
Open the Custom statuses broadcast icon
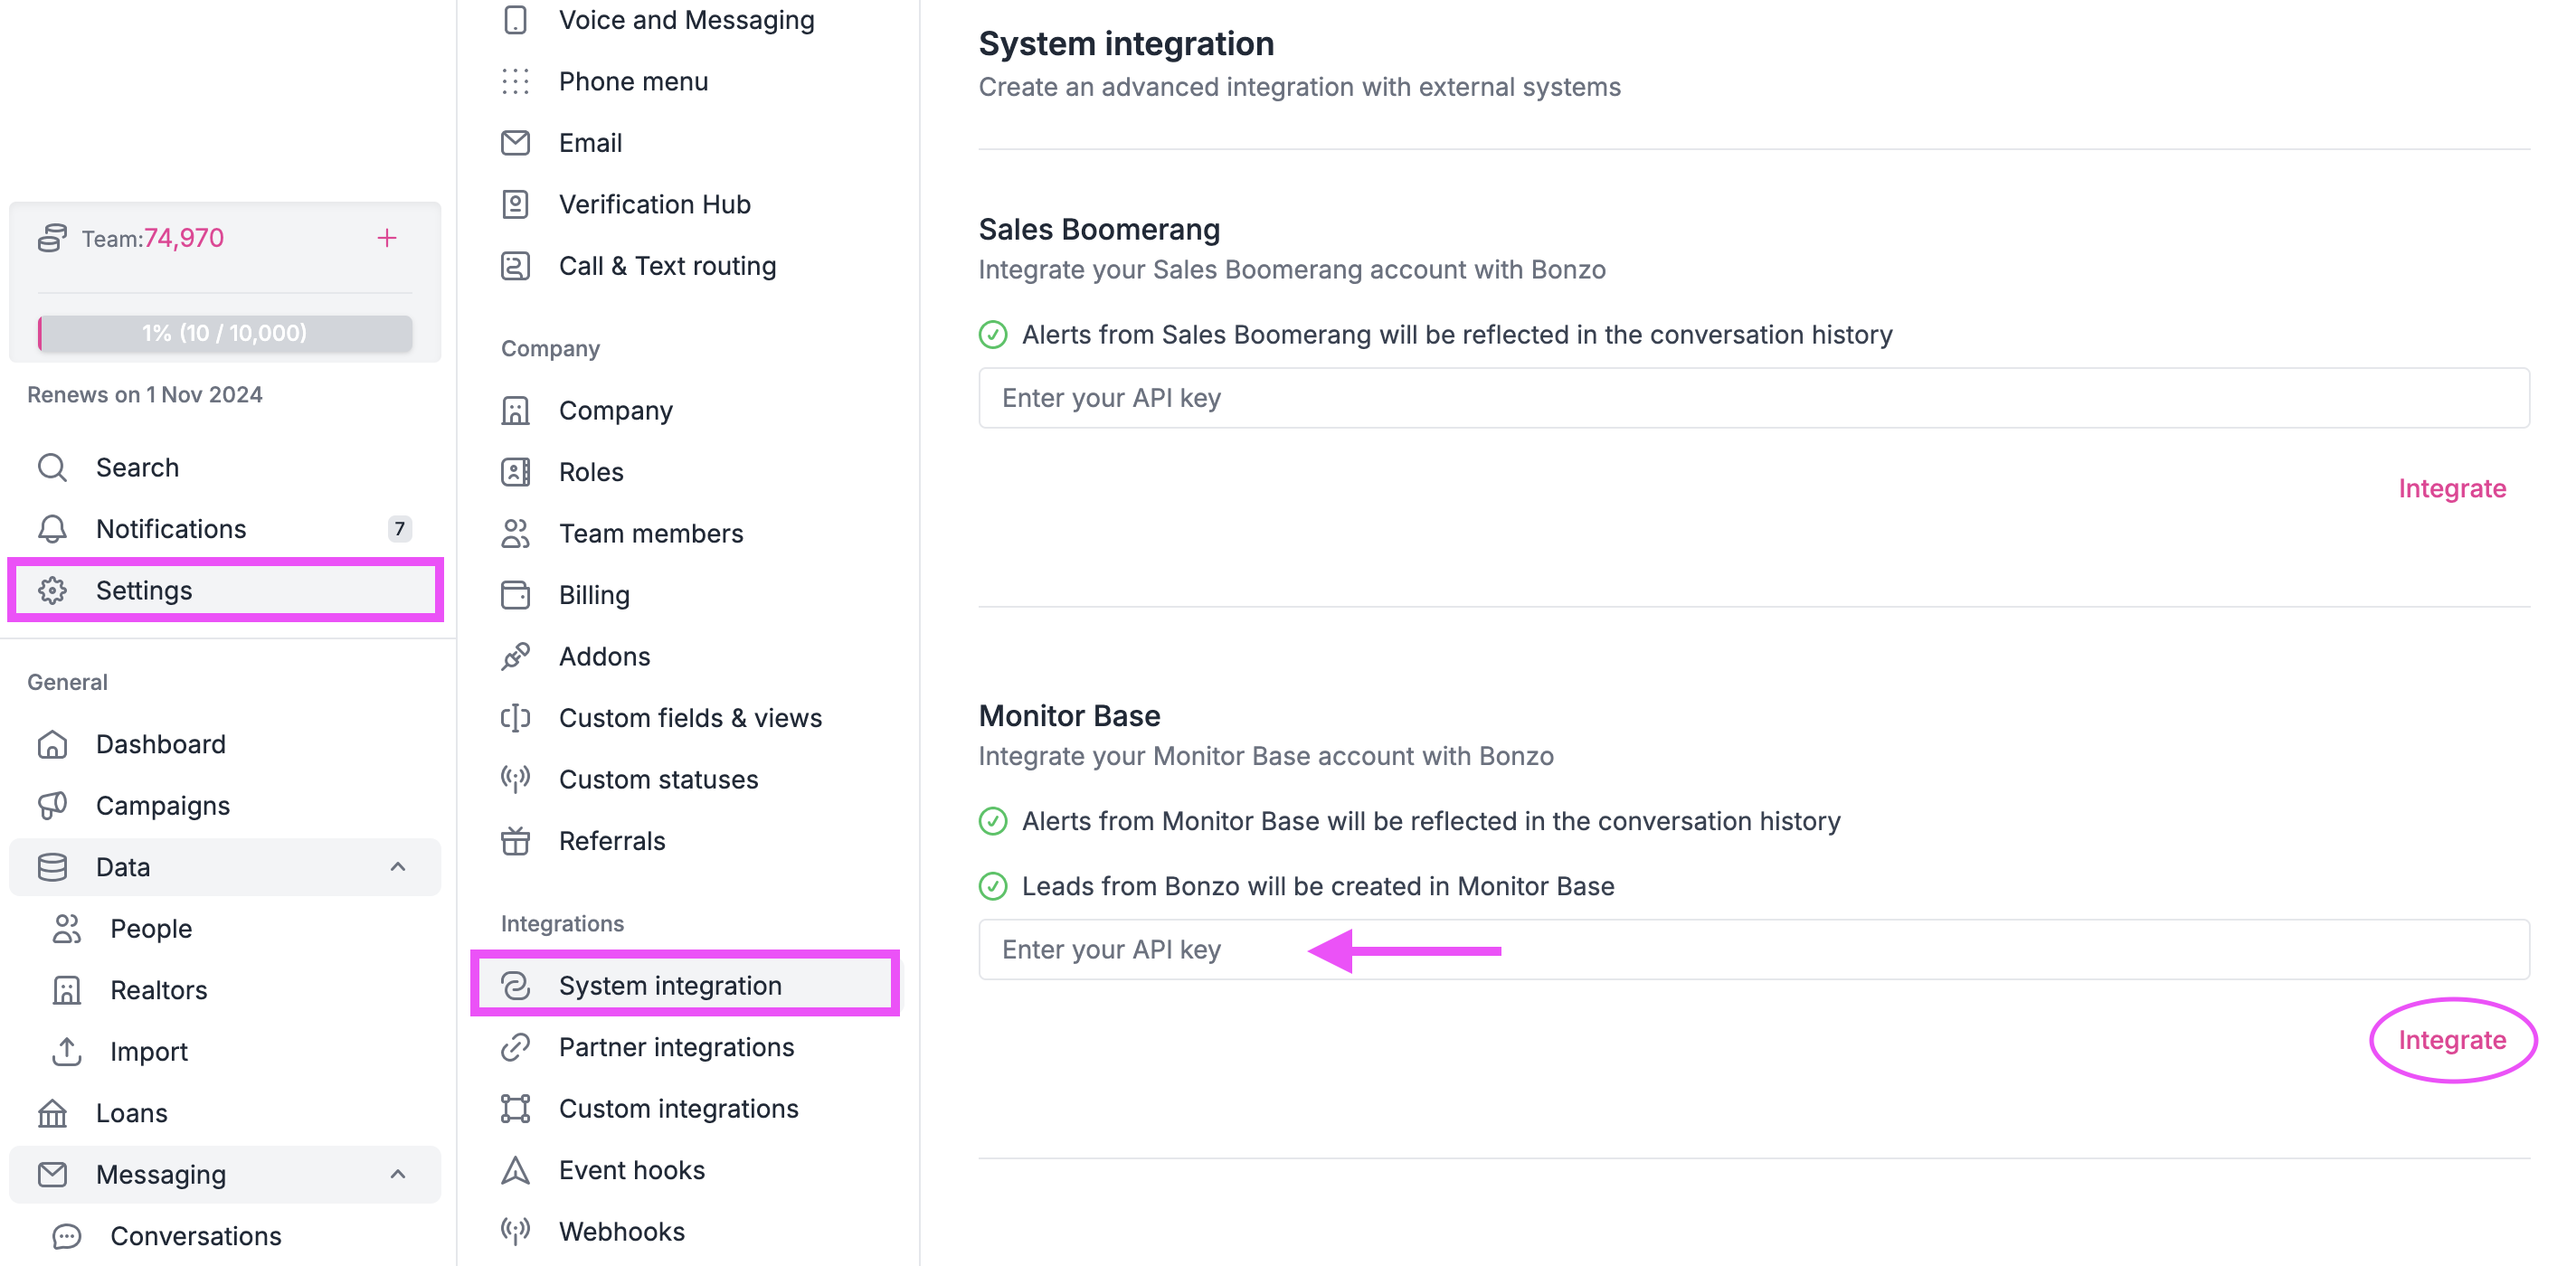(515, 779)
